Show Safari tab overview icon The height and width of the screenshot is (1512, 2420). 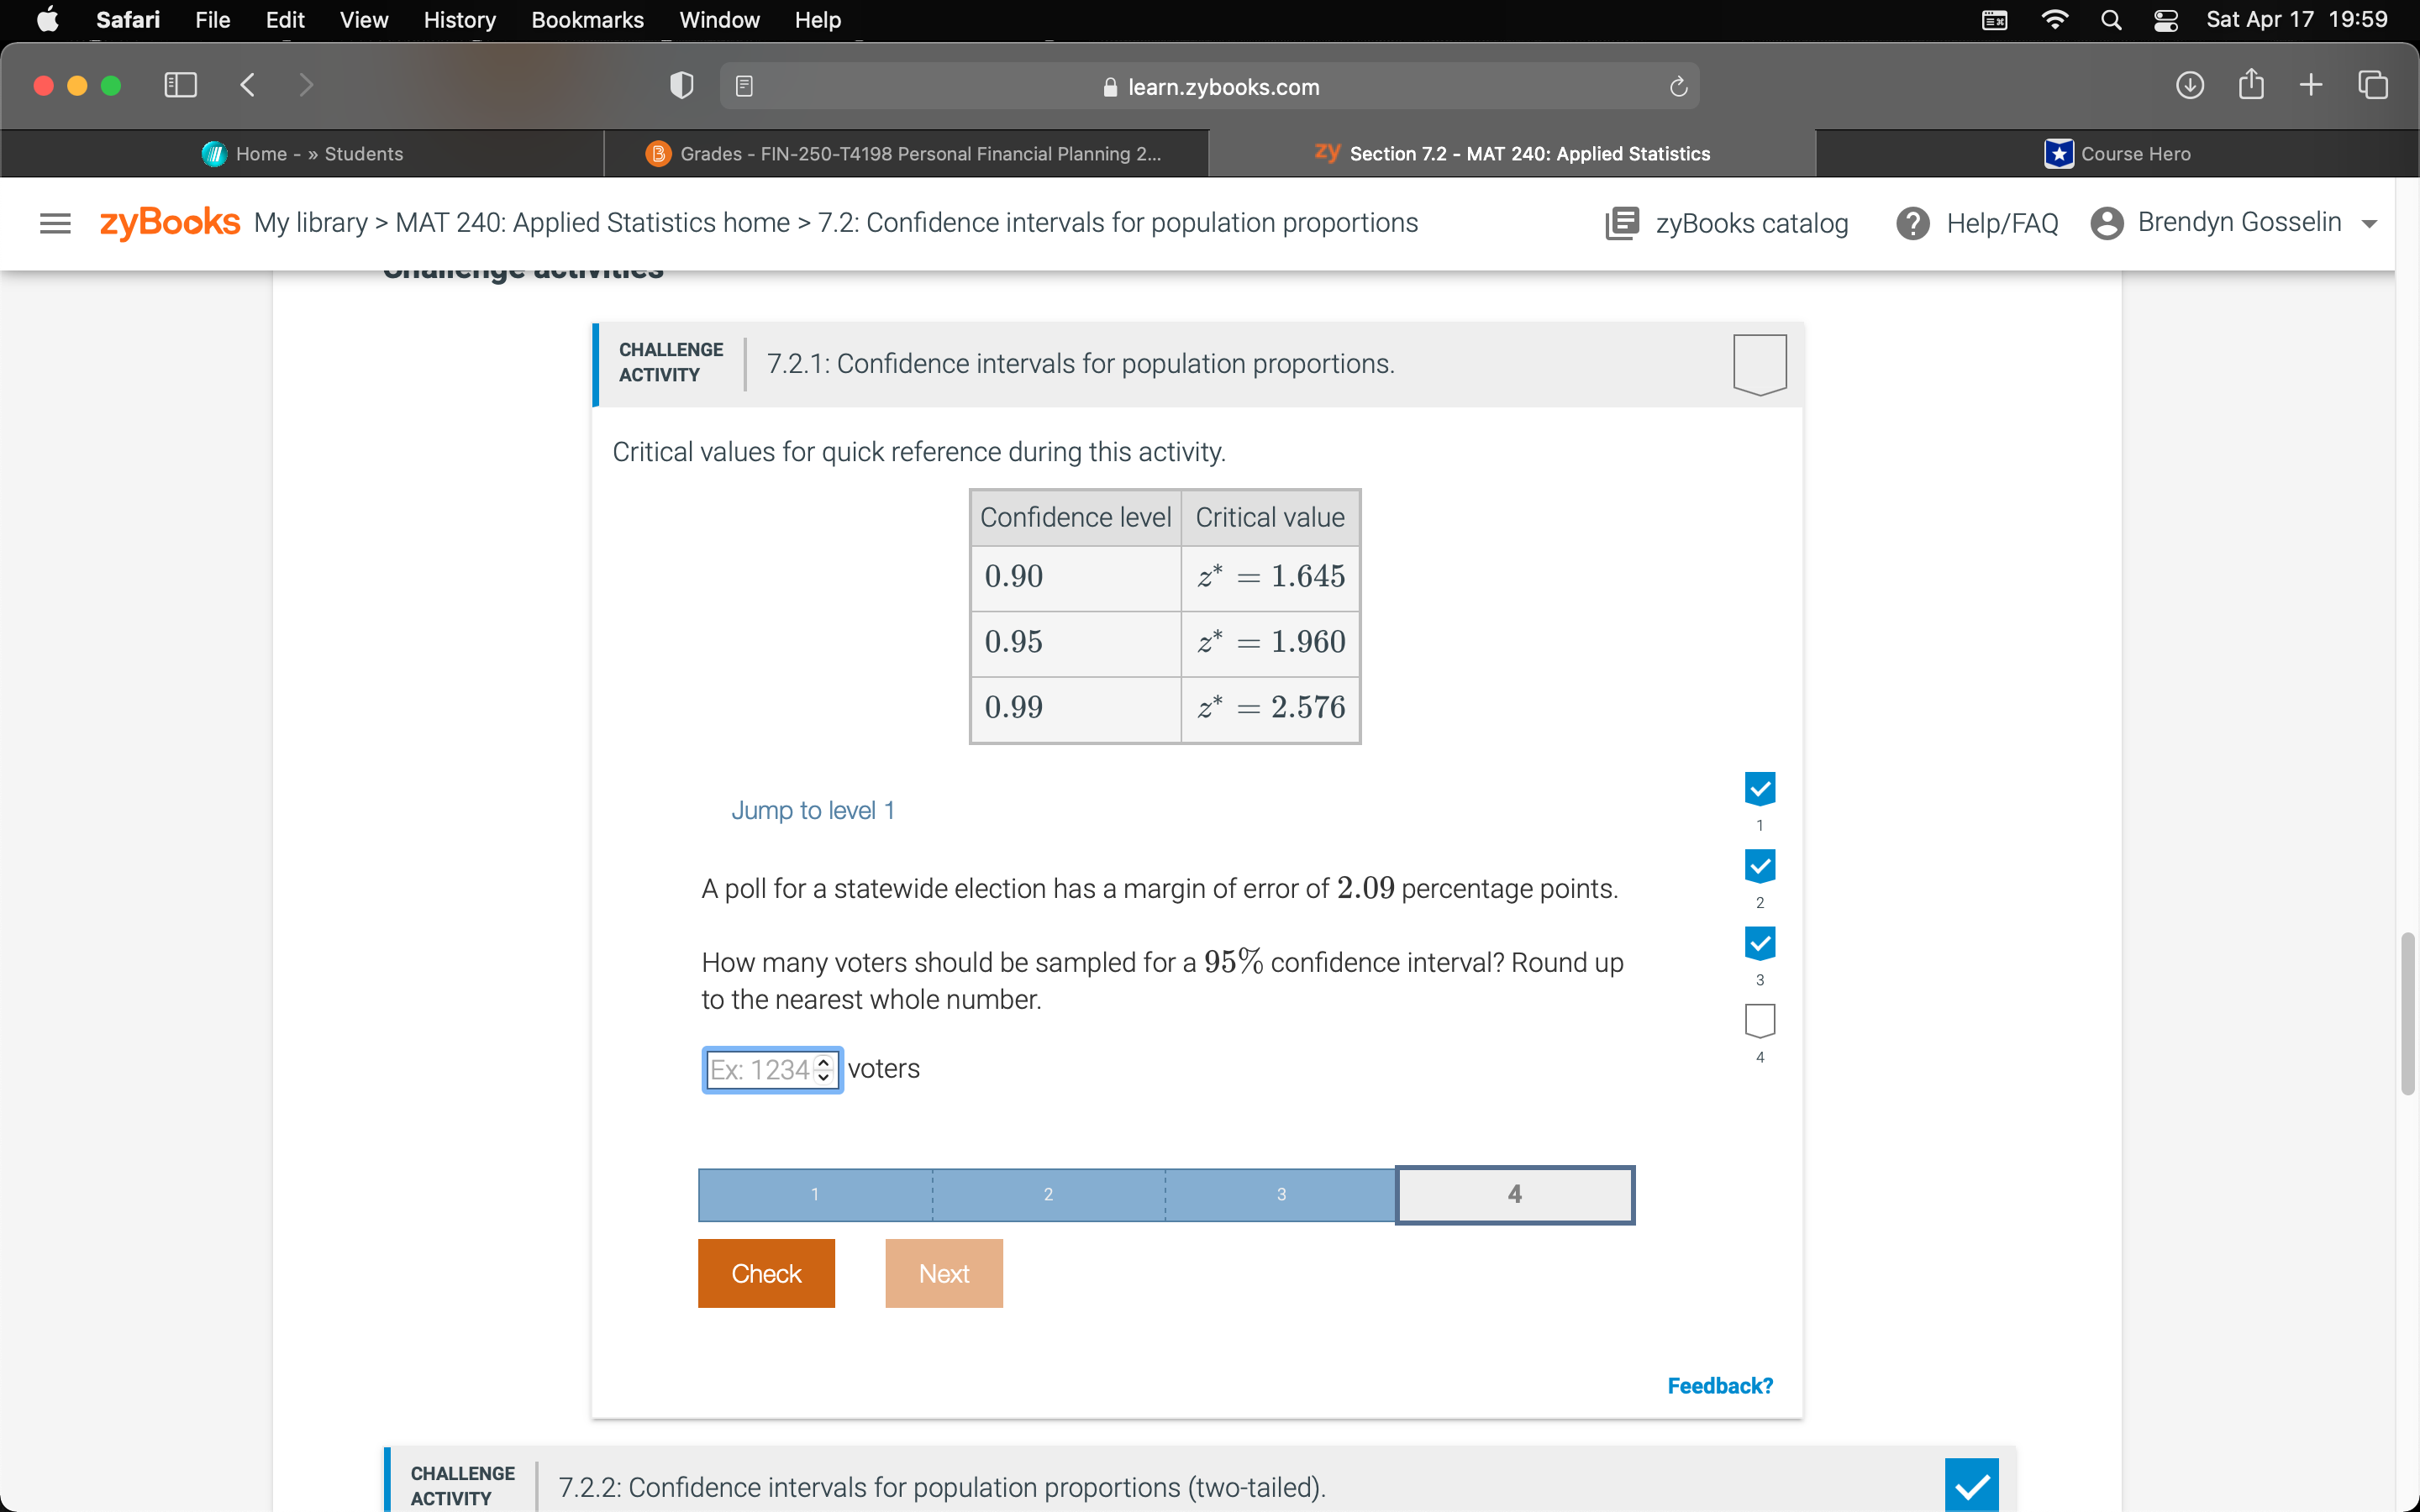coord(2372,86)
